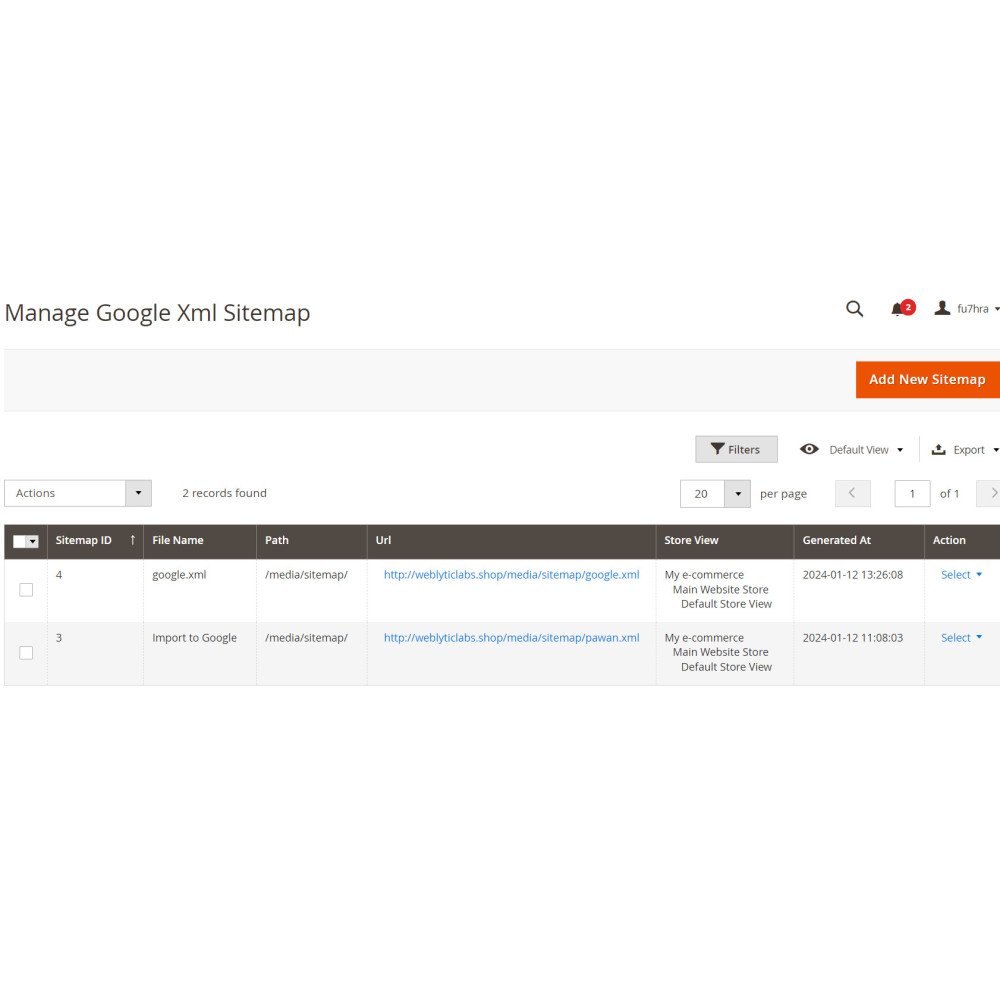Go to the next page arrow

coord(990,494)
